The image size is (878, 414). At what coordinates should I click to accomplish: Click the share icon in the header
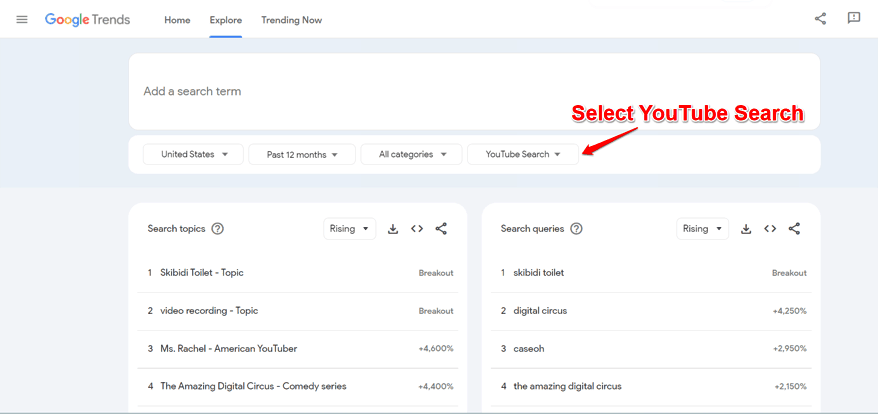point(820,18)
